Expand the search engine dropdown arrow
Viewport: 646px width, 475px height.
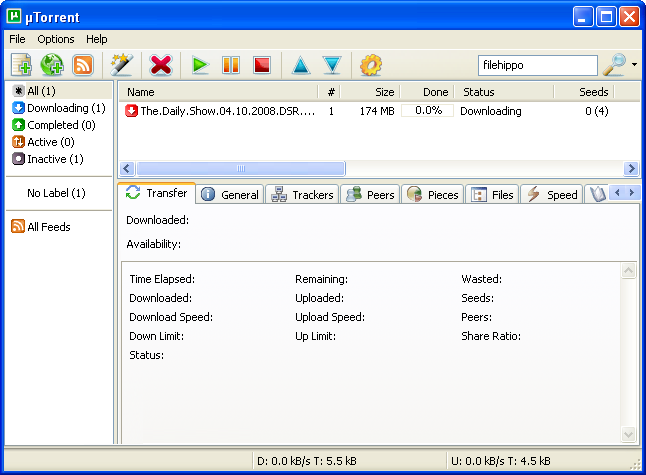(x=634, y=65)
